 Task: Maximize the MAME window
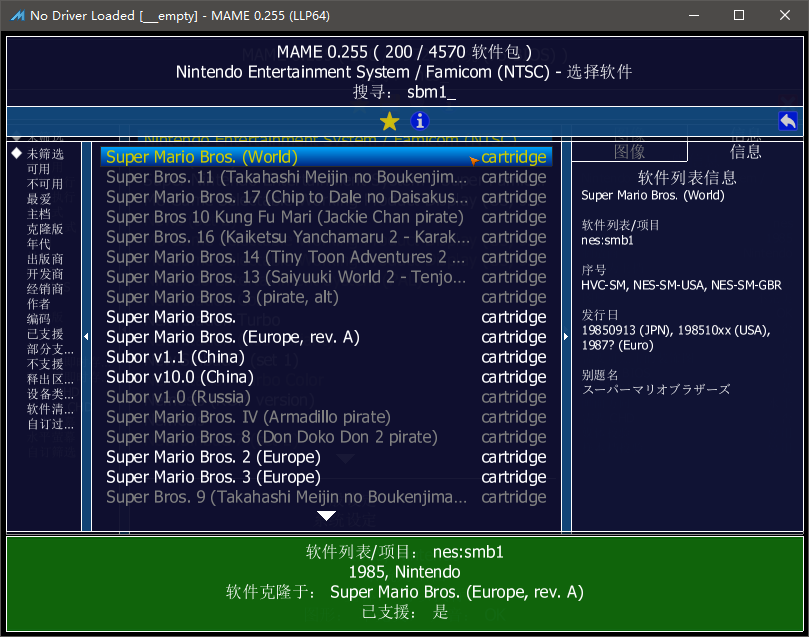coord(739,15)
